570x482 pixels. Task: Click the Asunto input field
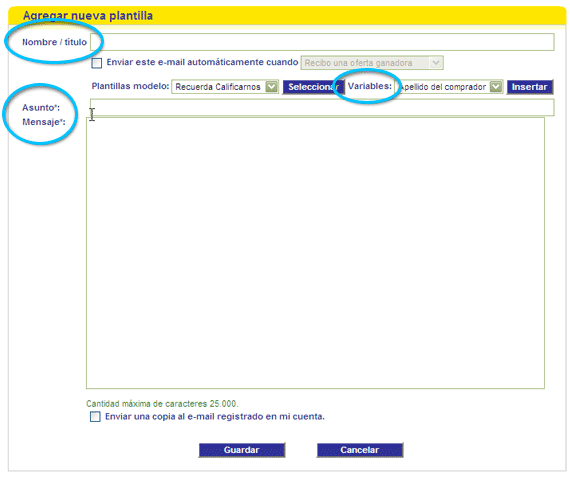click(322, 108)
